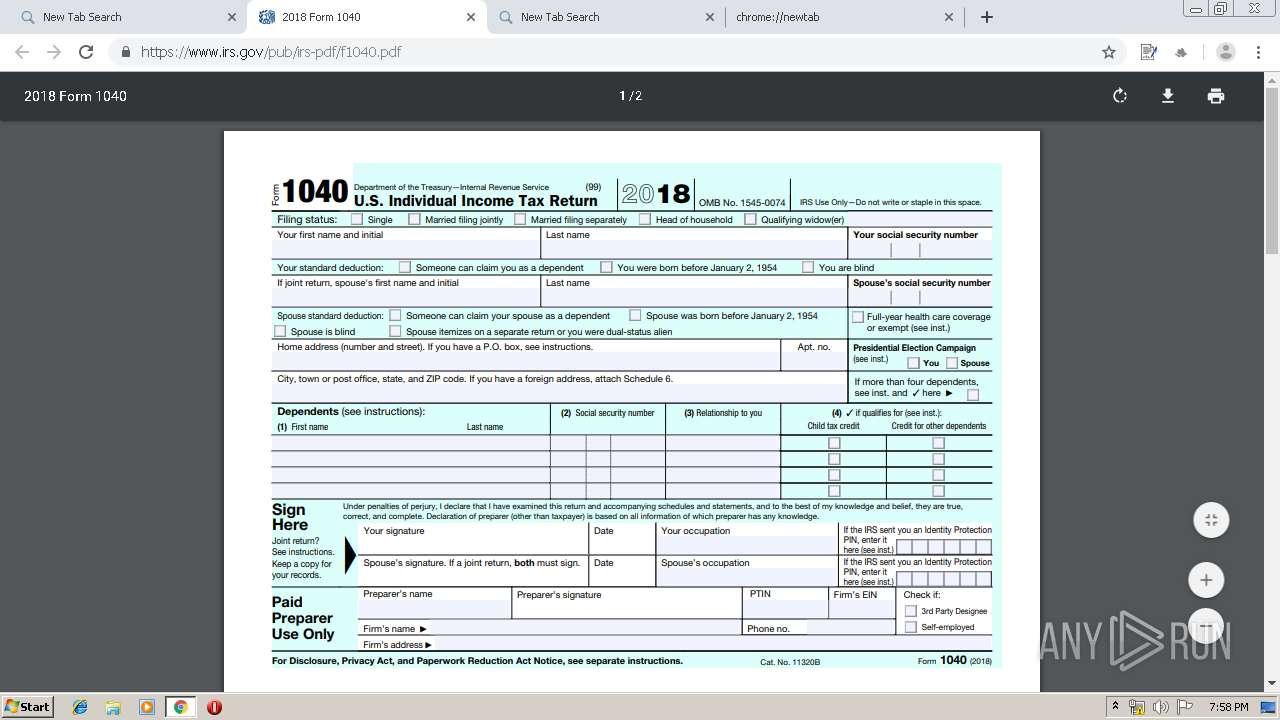Open the Chrome profile avatar

click(1226, 52)
